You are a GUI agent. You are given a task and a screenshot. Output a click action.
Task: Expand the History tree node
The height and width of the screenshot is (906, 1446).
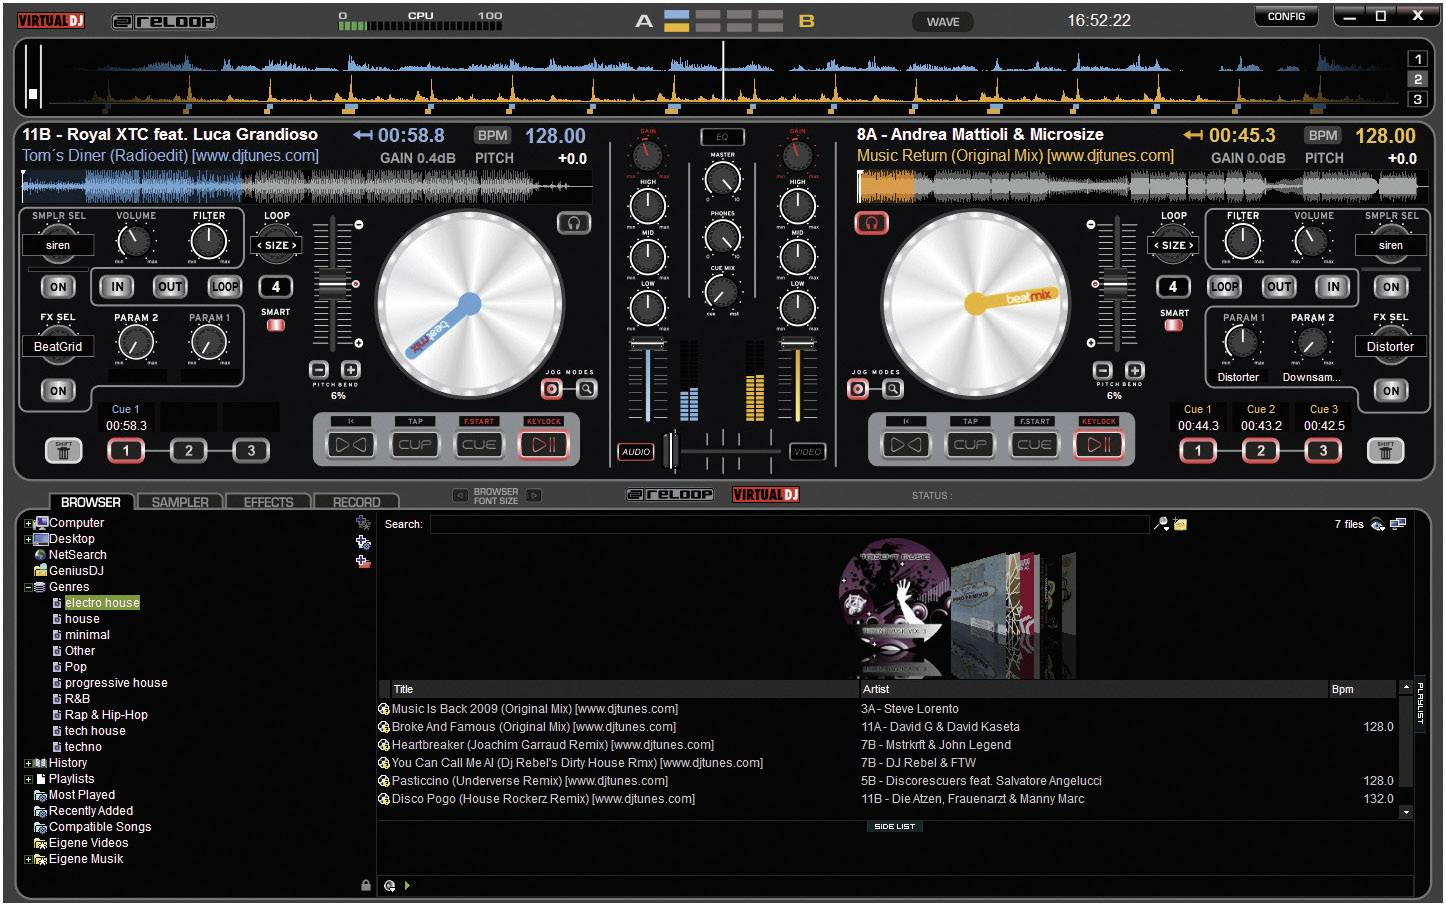tap(28, 763)
